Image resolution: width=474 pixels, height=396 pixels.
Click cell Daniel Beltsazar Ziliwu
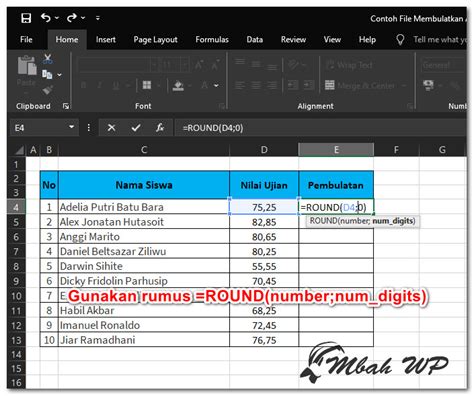[144, 251]
